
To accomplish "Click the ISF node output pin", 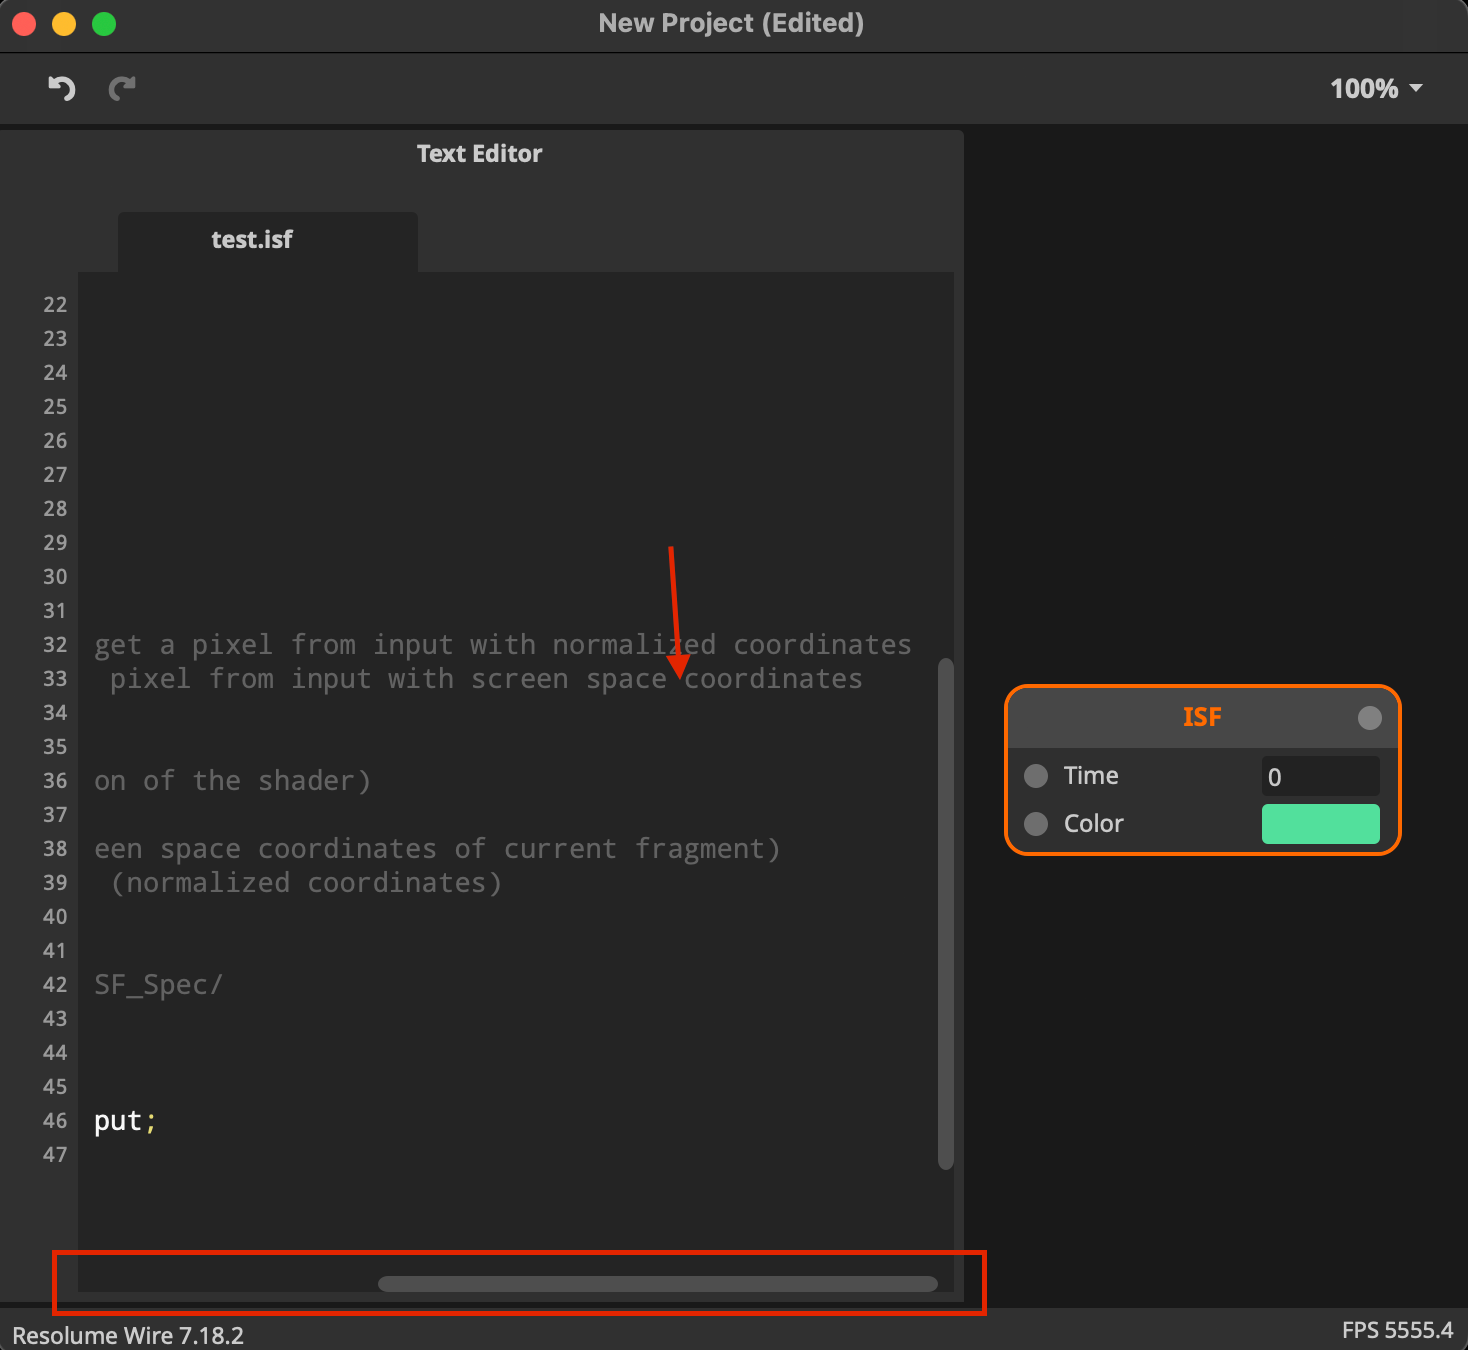I will pos(1369,717).
